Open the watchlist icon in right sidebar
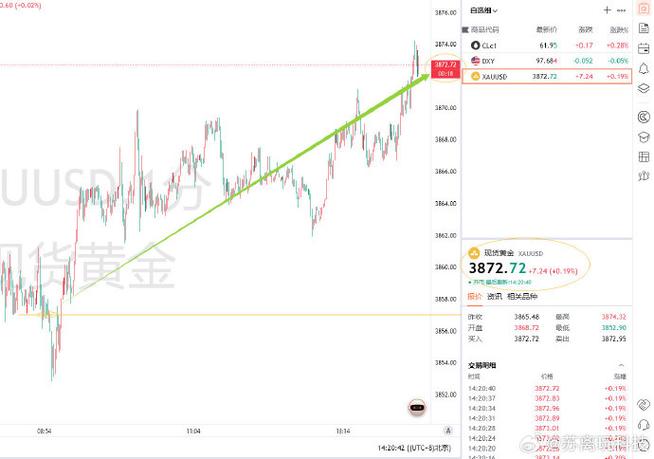The width and height of the screenshot is (654, 459). (x=644, y=10)
